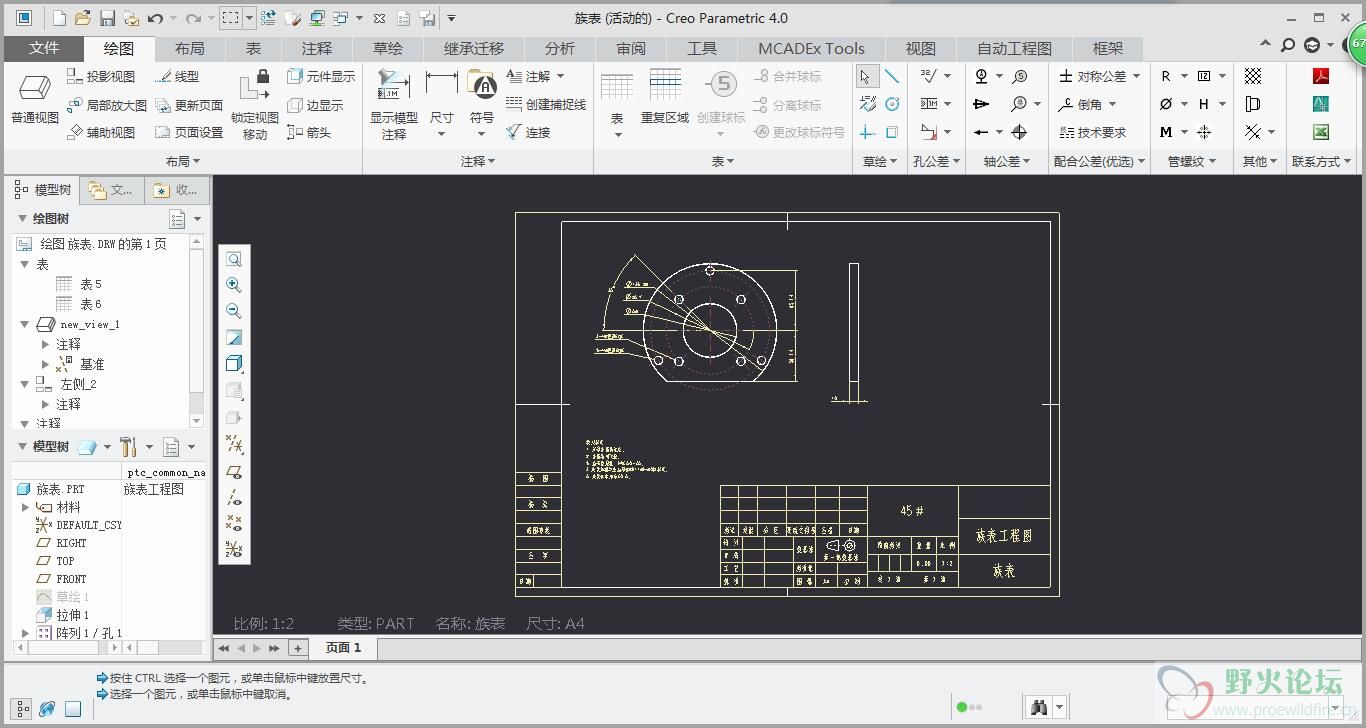This screenshot has height=728, width=1366.
Task: Click the repaint icon in graphics toolbar
Action: [234, 337]
